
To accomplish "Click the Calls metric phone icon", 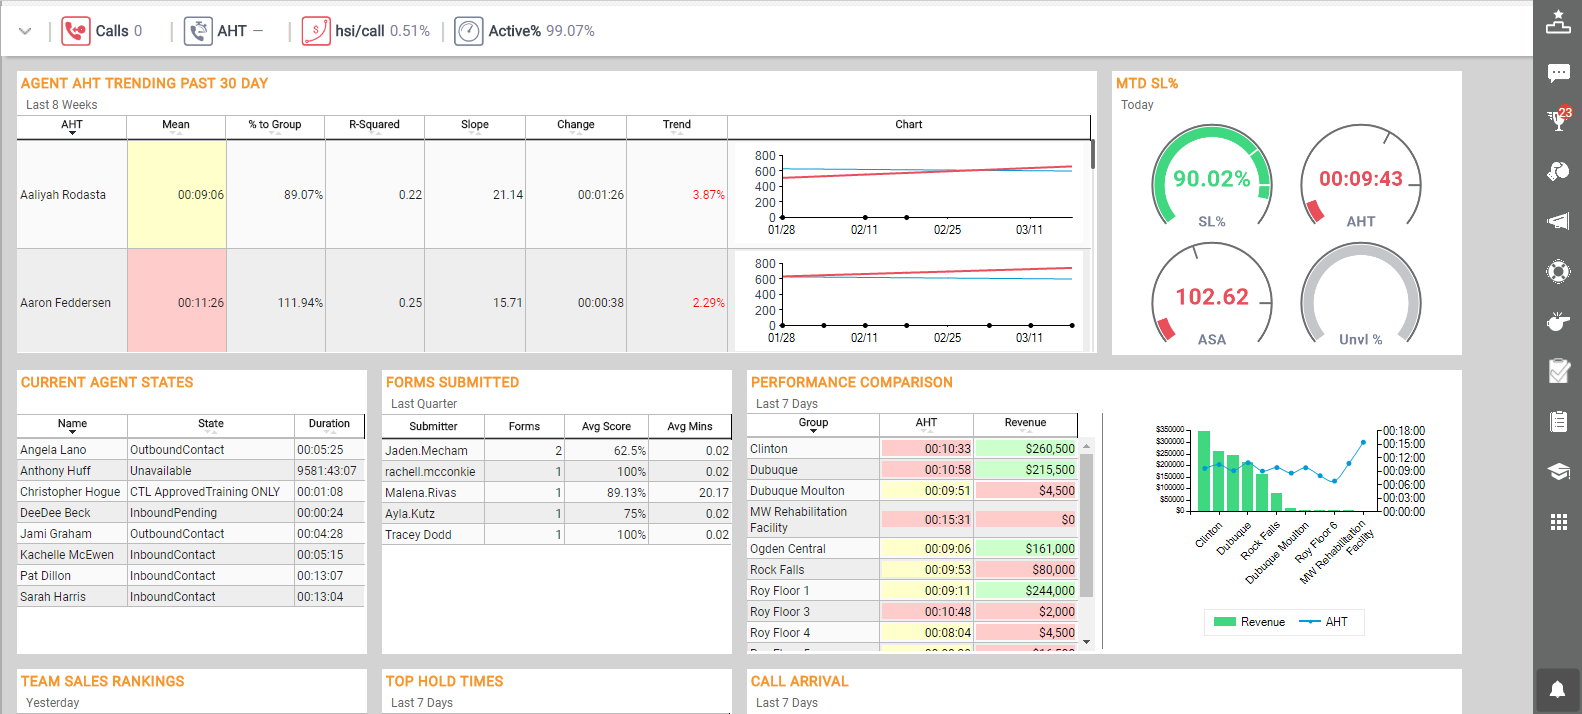I will pyautogui.click(x=76, y=31).
